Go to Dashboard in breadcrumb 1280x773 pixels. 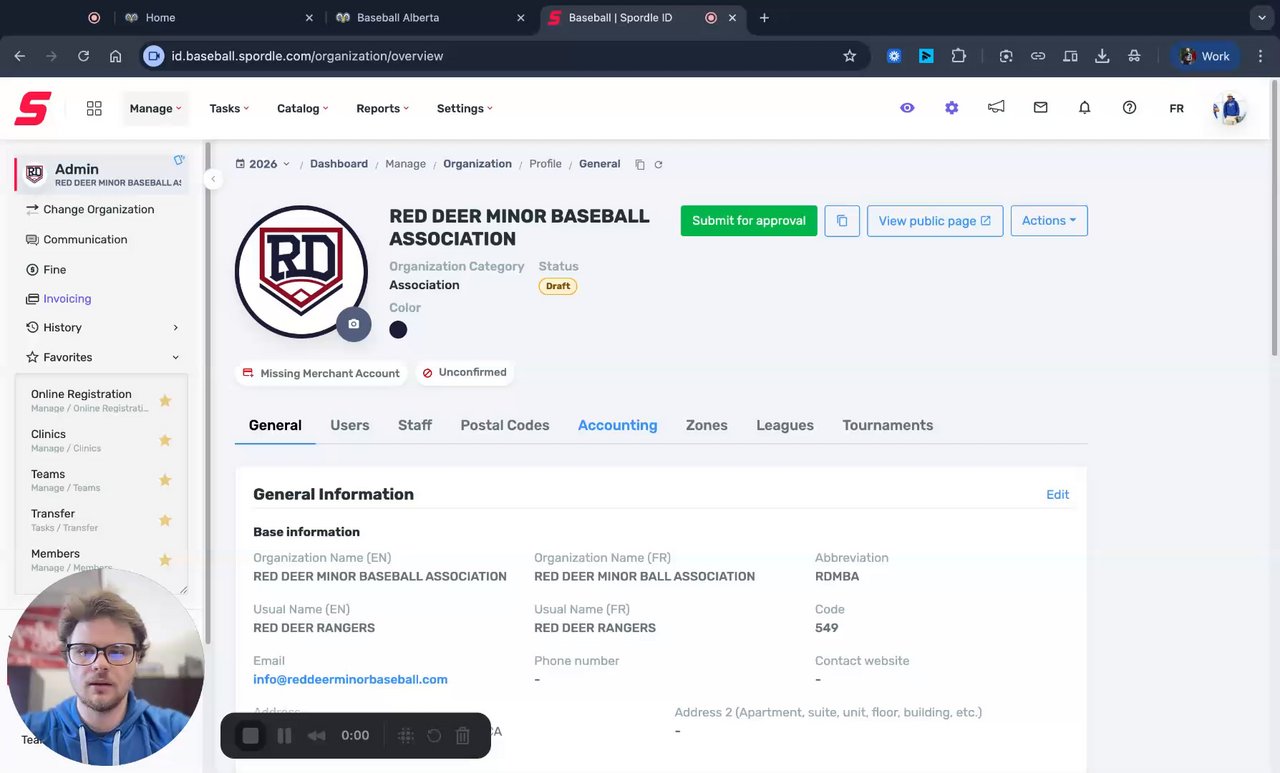339,164
